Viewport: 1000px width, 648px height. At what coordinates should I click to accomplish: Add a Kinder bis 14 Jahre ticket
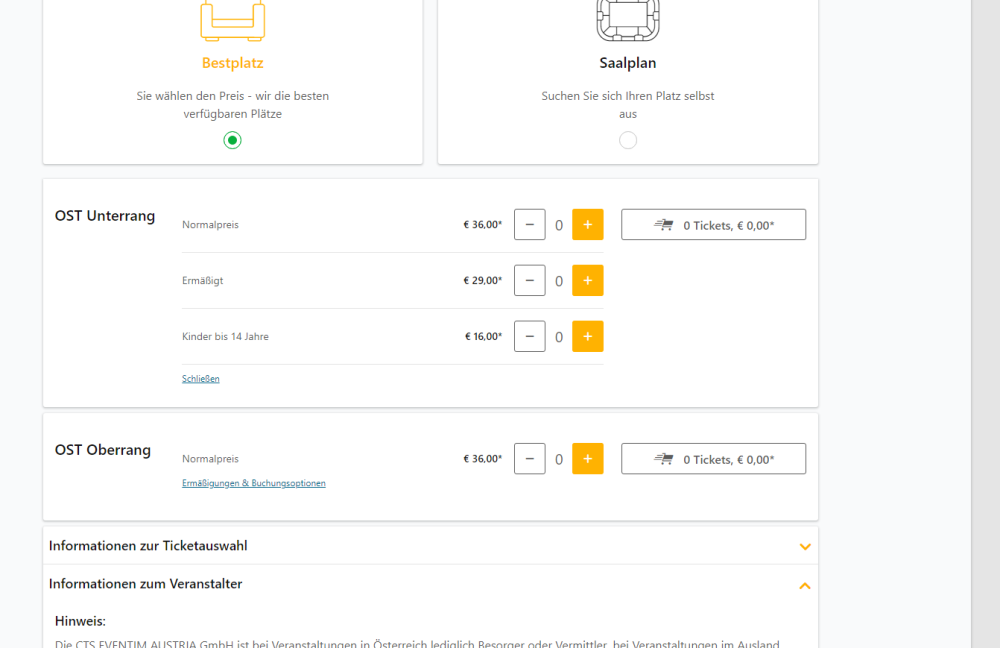coord(587,337)
